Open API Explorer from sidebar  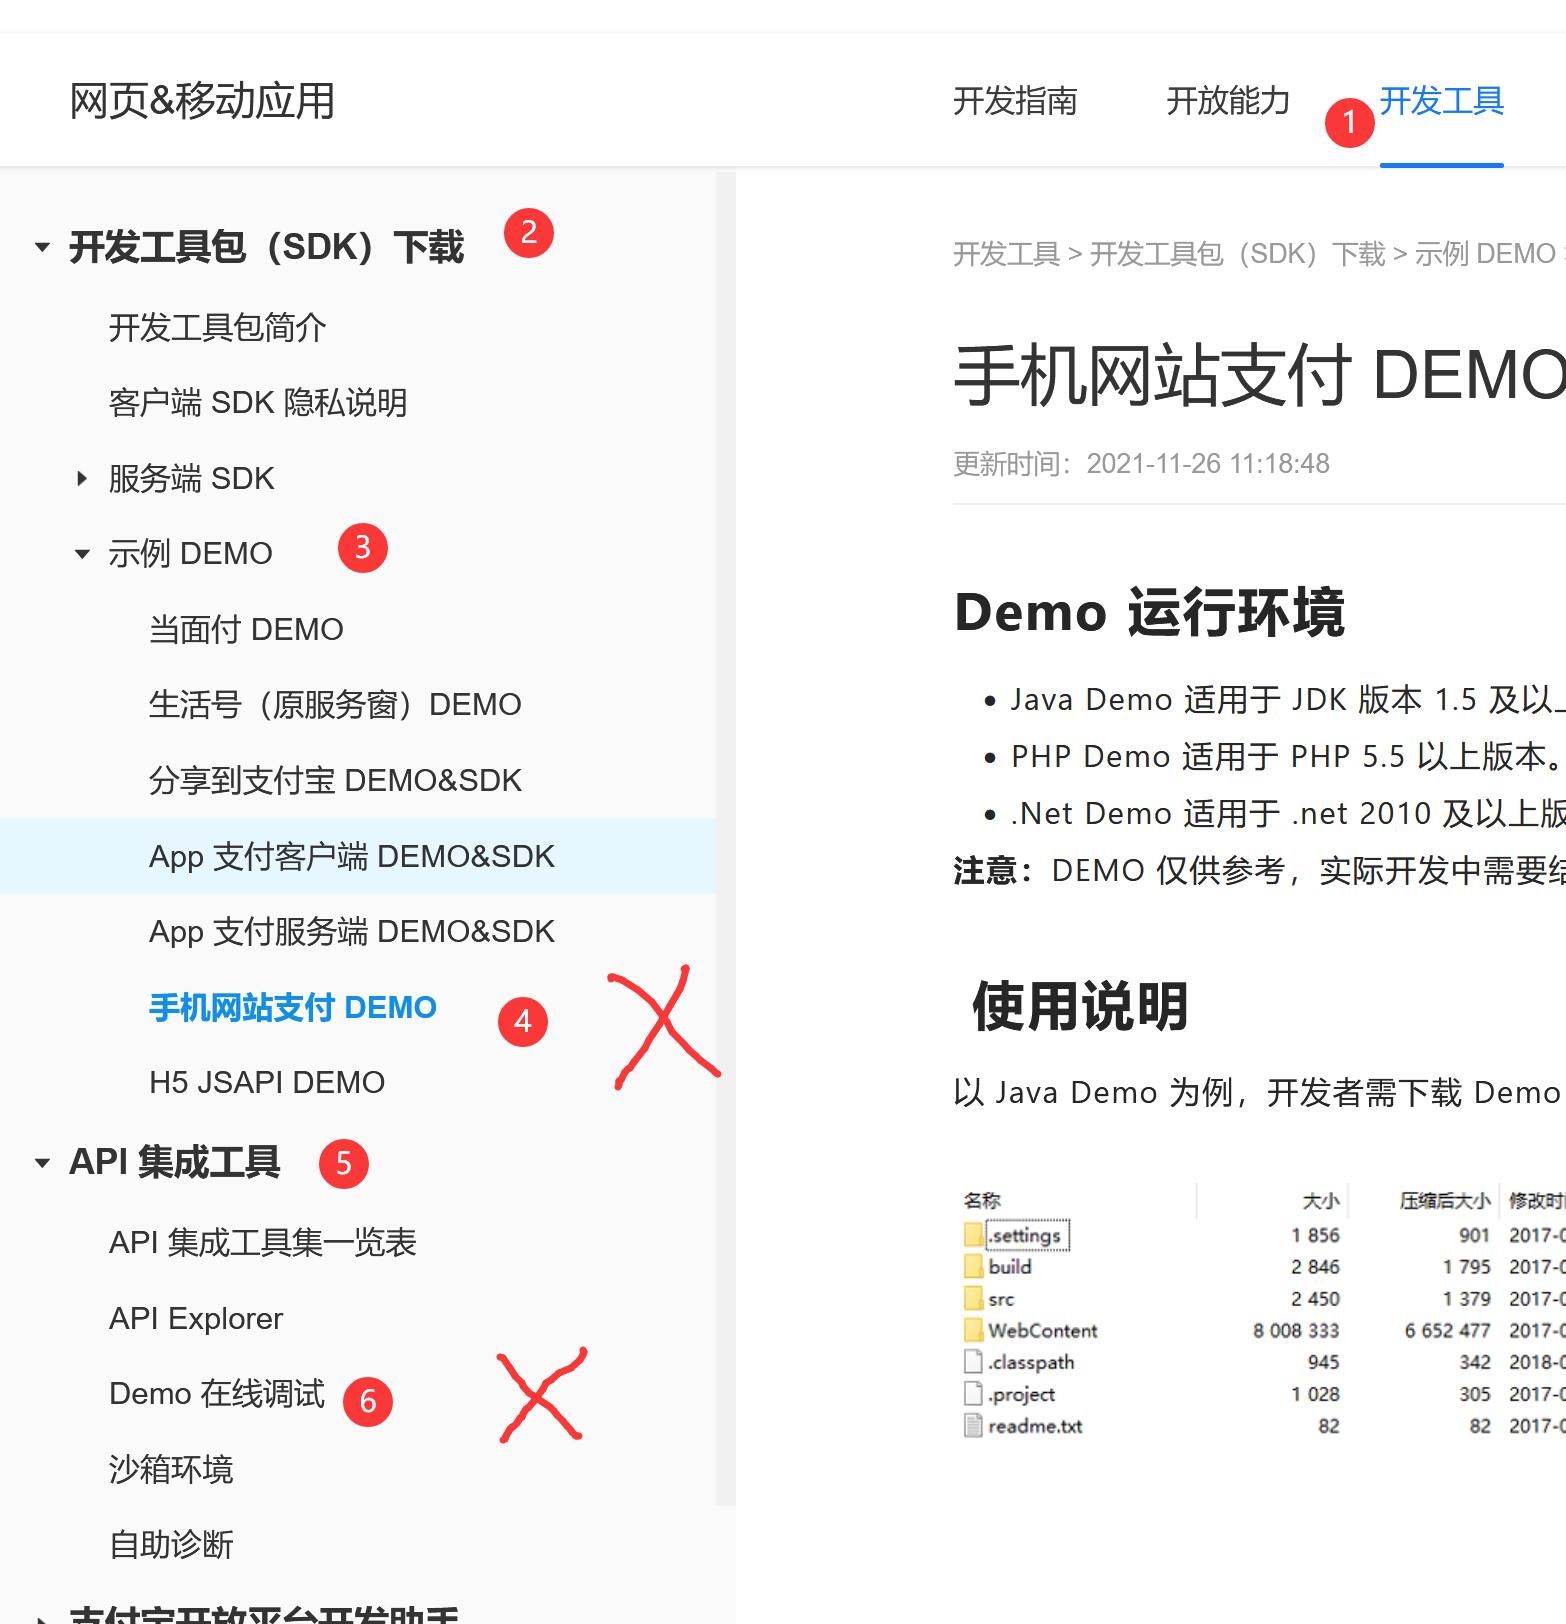pyautogui.click(x=195, y=1319)
